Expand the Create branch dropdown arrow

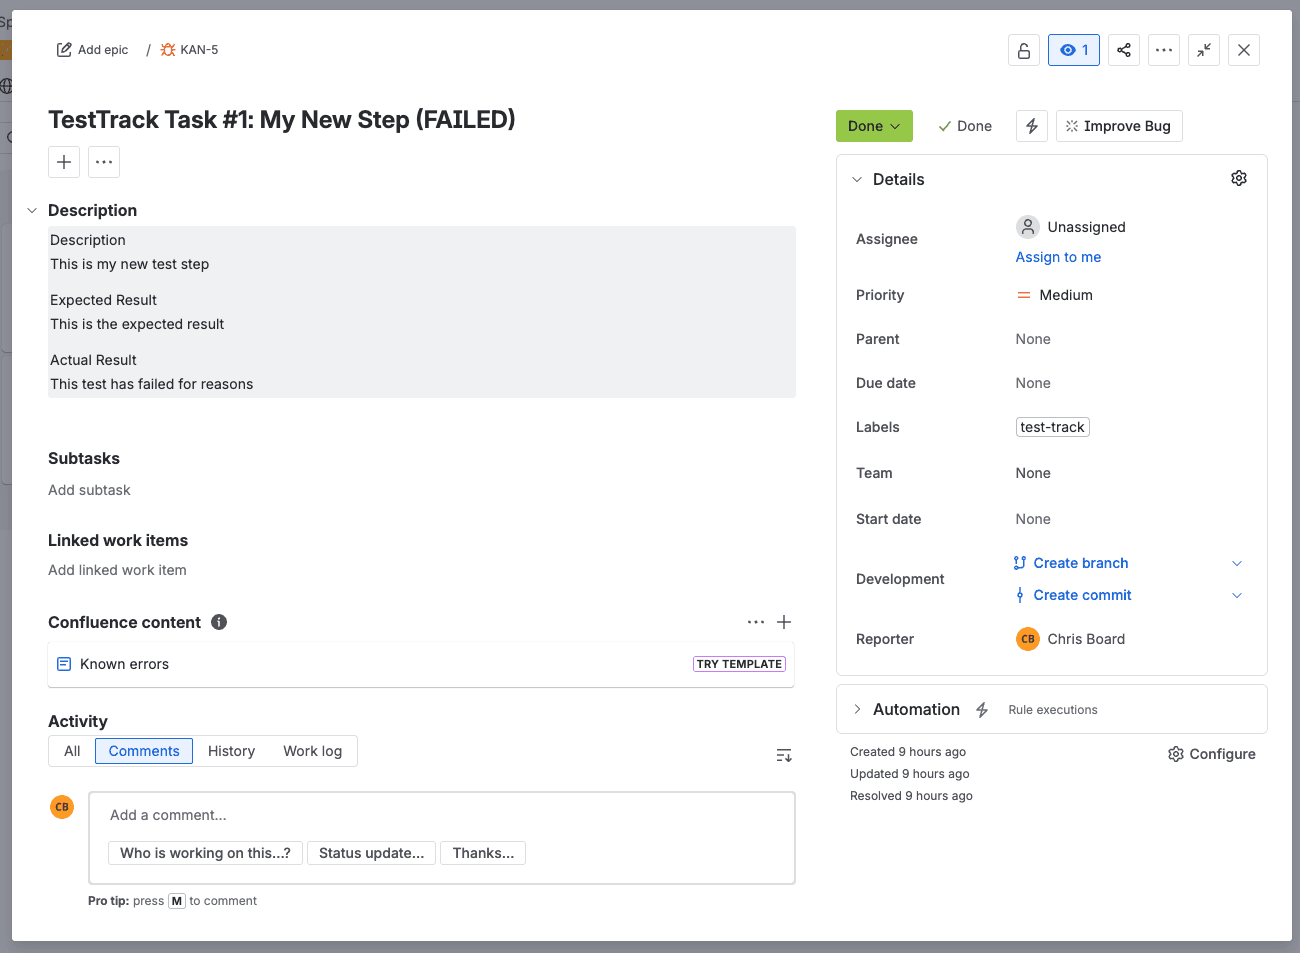(x=1237, y=563)
